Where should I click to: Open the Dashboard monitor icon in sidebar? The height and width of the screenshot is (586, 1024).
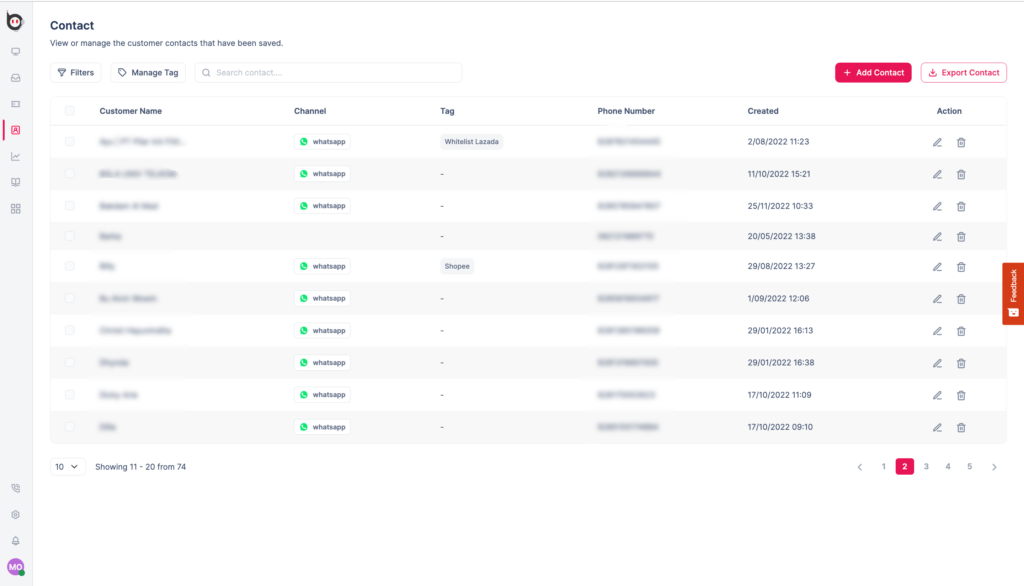15,52
